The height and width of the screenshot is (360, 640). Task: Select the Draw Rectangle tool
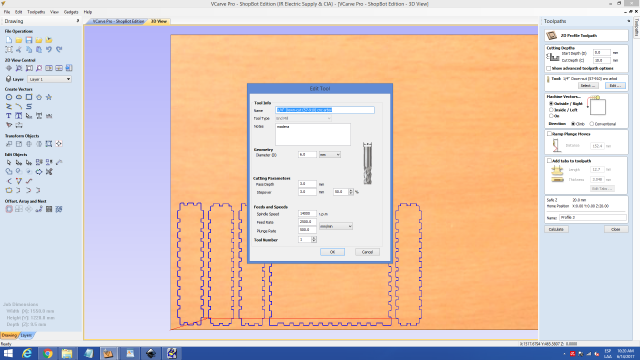[29, 97]
